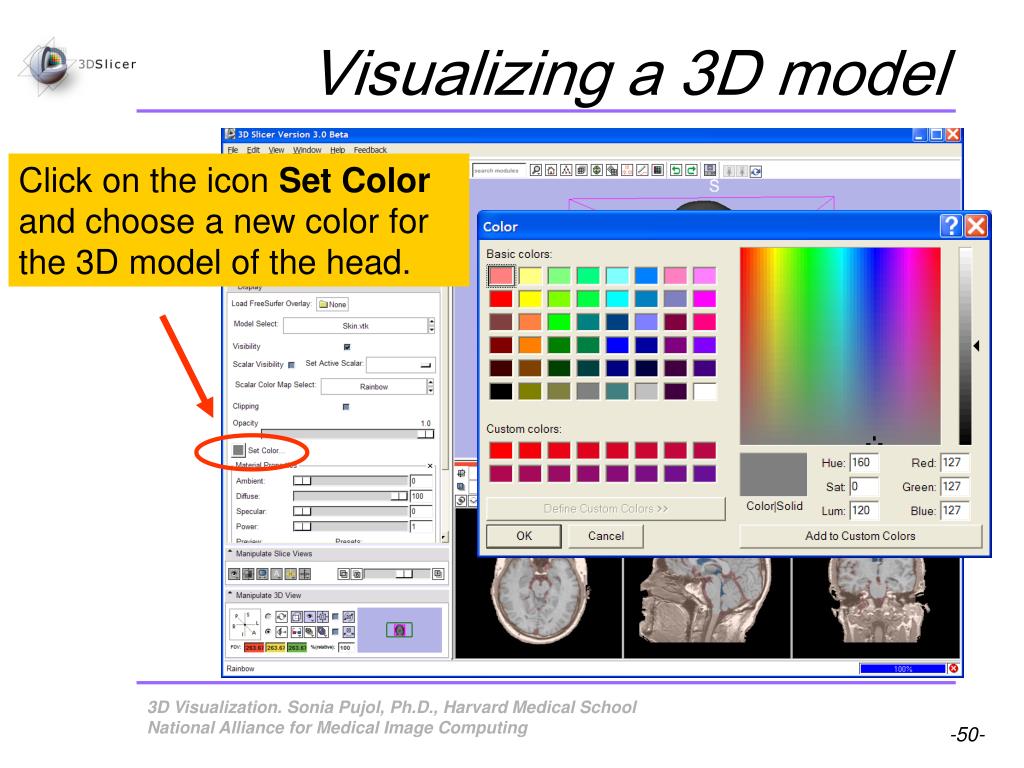Click the dark grid icon left of the Undo arrow
Viewport: 1024px width, 768px height.
point(657,170)
